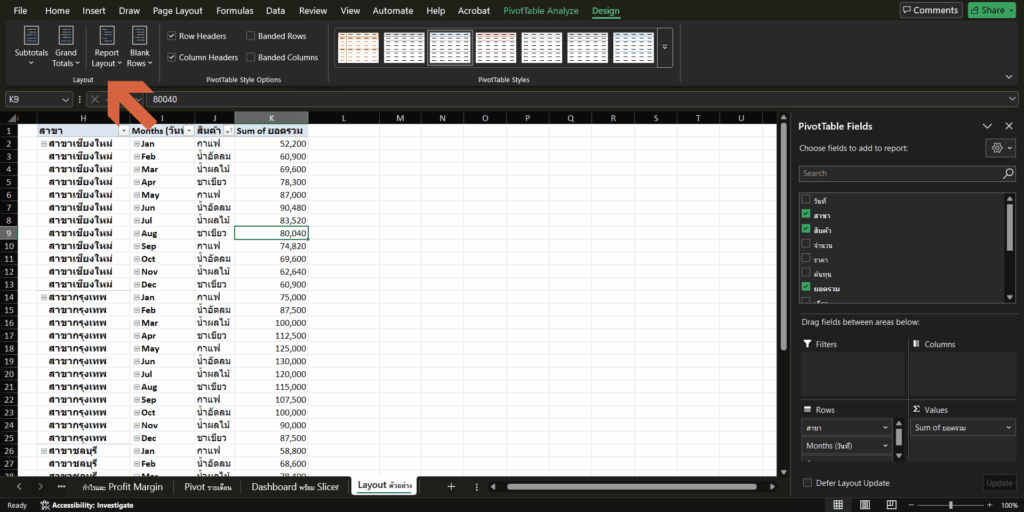Click Accessibility: Investigate in status bar
The width and height of the screenshot is (1024, 512).
click(x=87, y=505)
